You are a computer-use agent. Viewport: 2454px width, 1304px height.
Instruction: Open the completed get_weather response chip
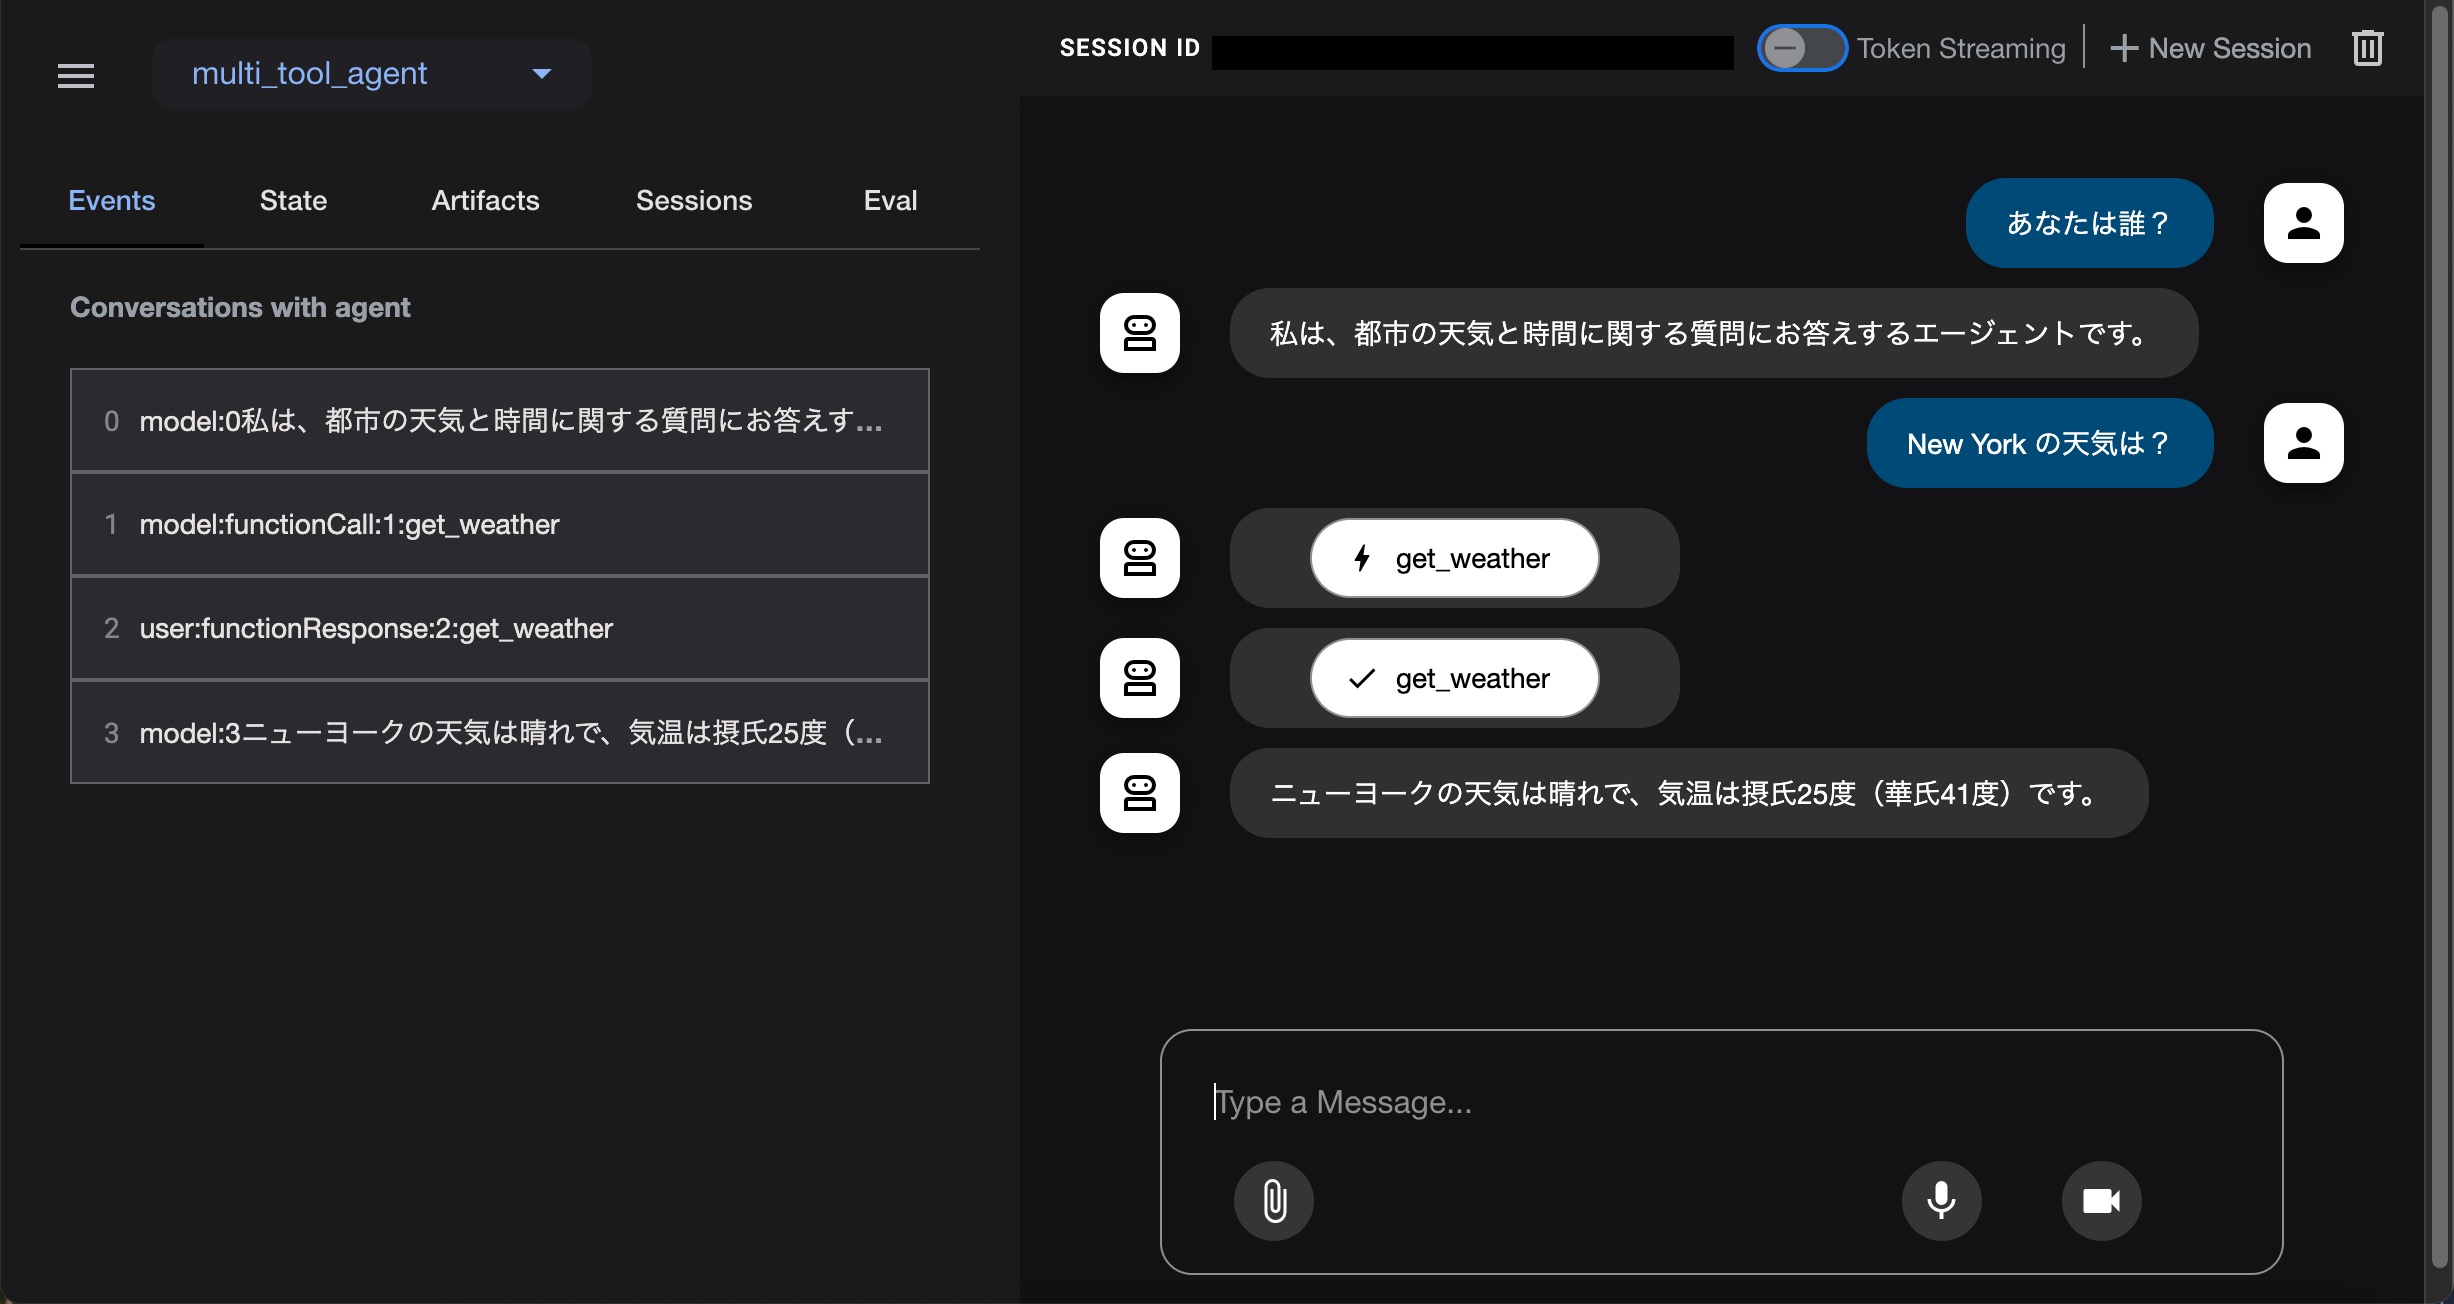pos(1452,678)
